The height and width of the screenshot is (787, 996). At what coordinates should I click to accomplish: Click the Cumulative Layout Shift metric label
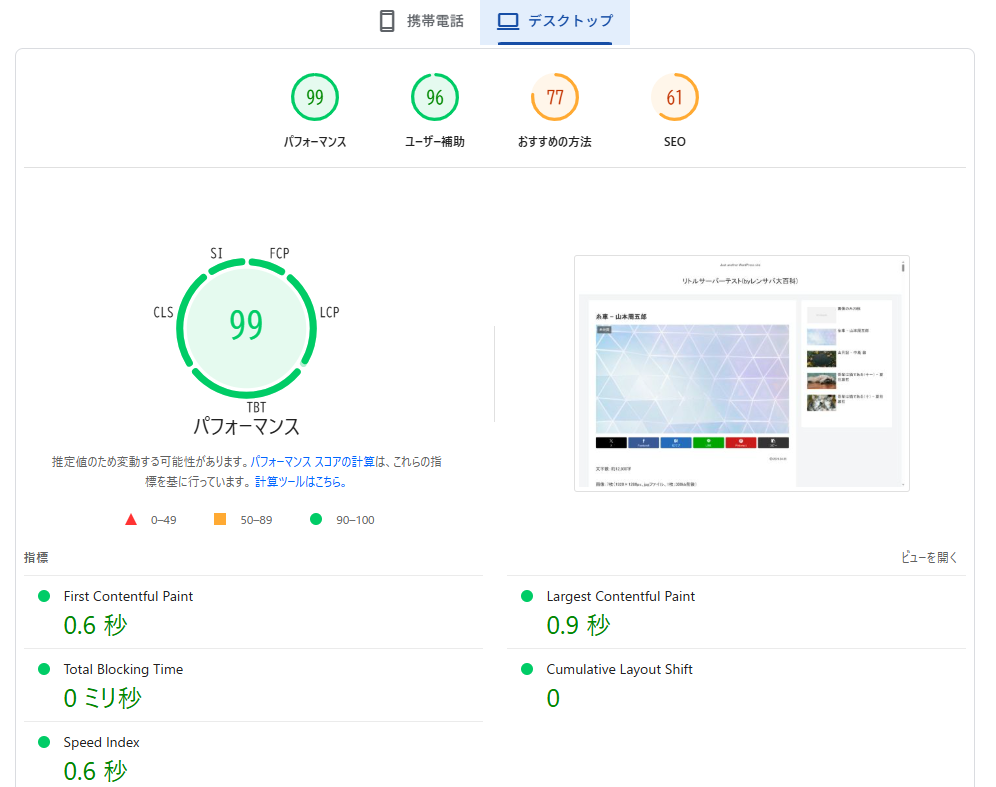tap(619, 669)
